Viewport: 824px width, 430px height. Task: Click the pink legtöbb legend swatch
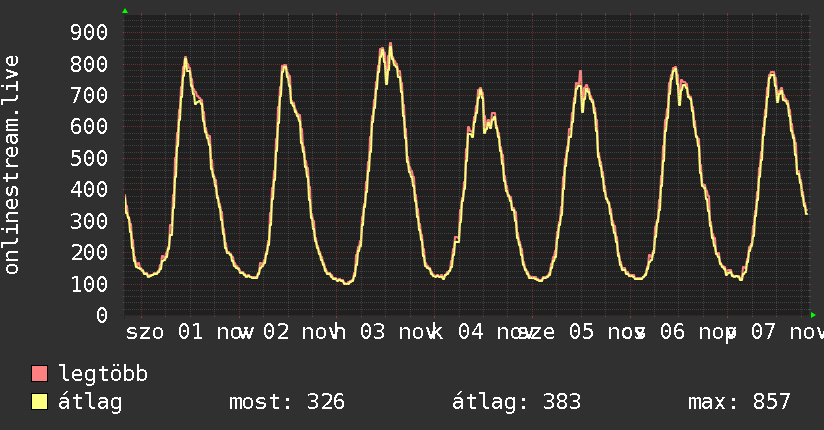coord(40,374)
